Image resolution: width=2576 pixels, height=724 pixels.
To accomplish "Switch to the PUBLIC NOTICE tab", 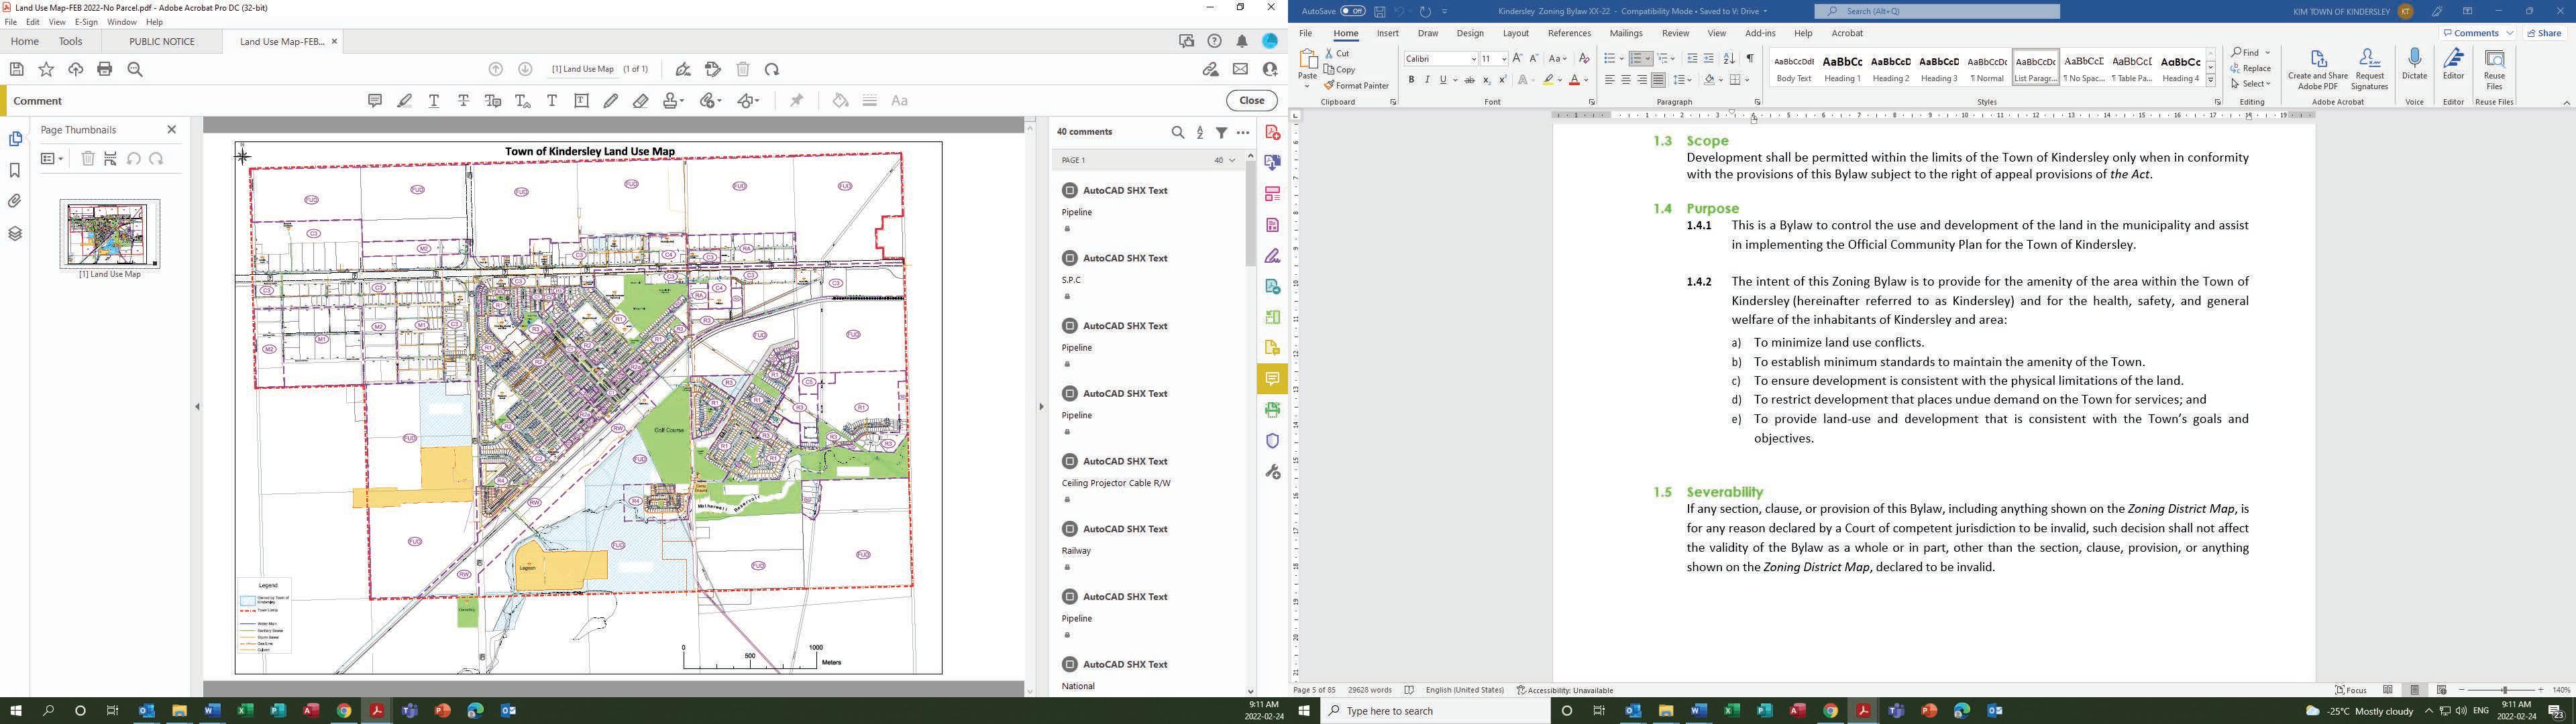I will point(162,42).
